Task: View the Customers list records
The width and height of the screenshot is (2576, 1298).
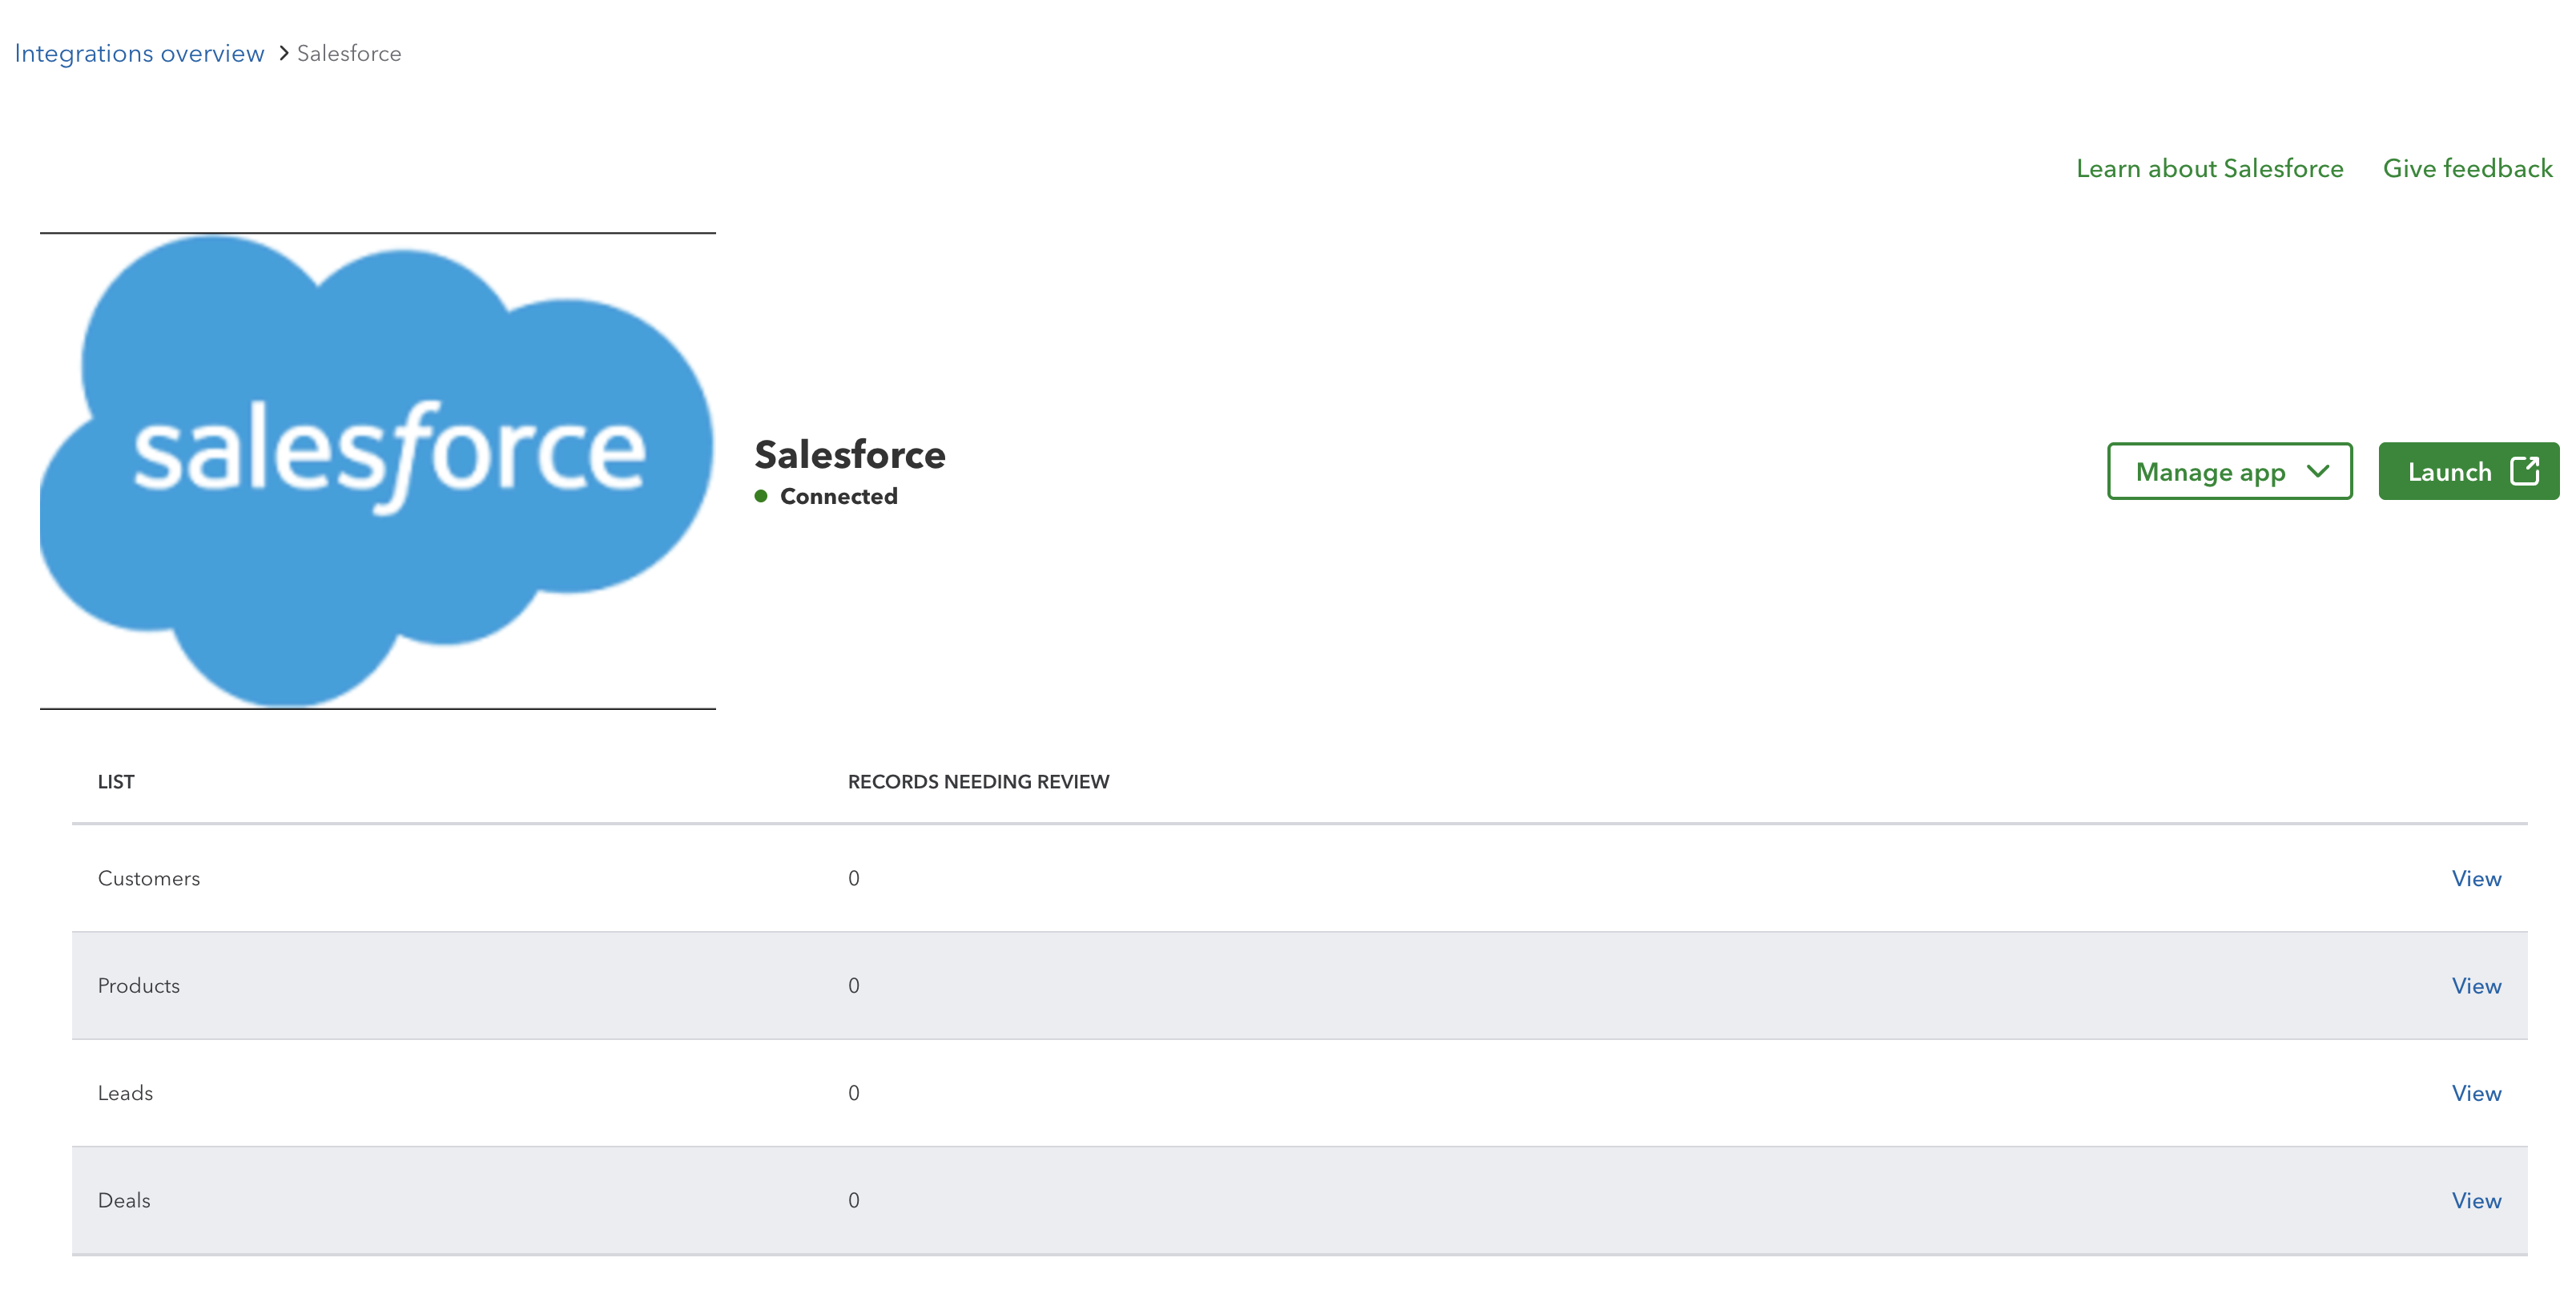Action: click(2476, 878)
